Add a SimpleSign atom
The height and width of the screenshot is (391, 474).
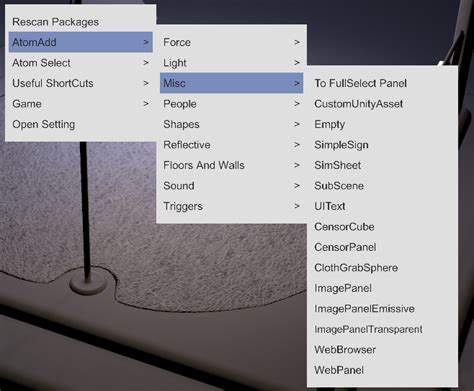382,145
